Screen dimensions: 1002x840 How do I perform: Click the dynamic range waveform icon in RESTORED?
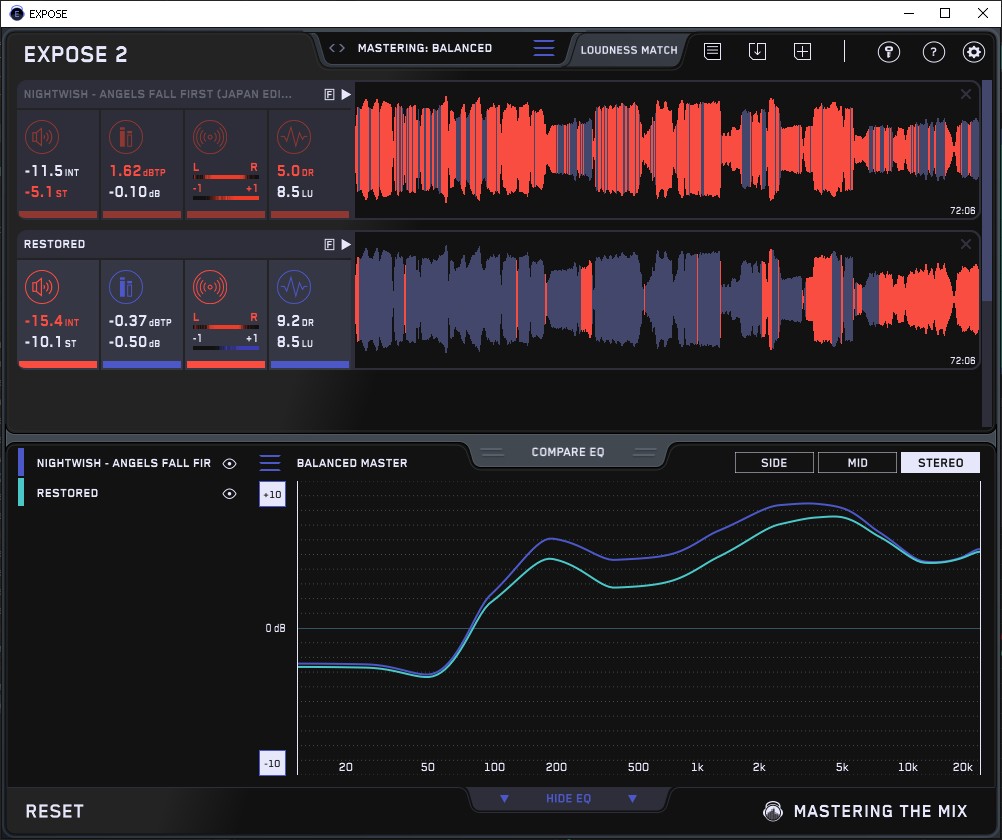(x=293, y=288)
